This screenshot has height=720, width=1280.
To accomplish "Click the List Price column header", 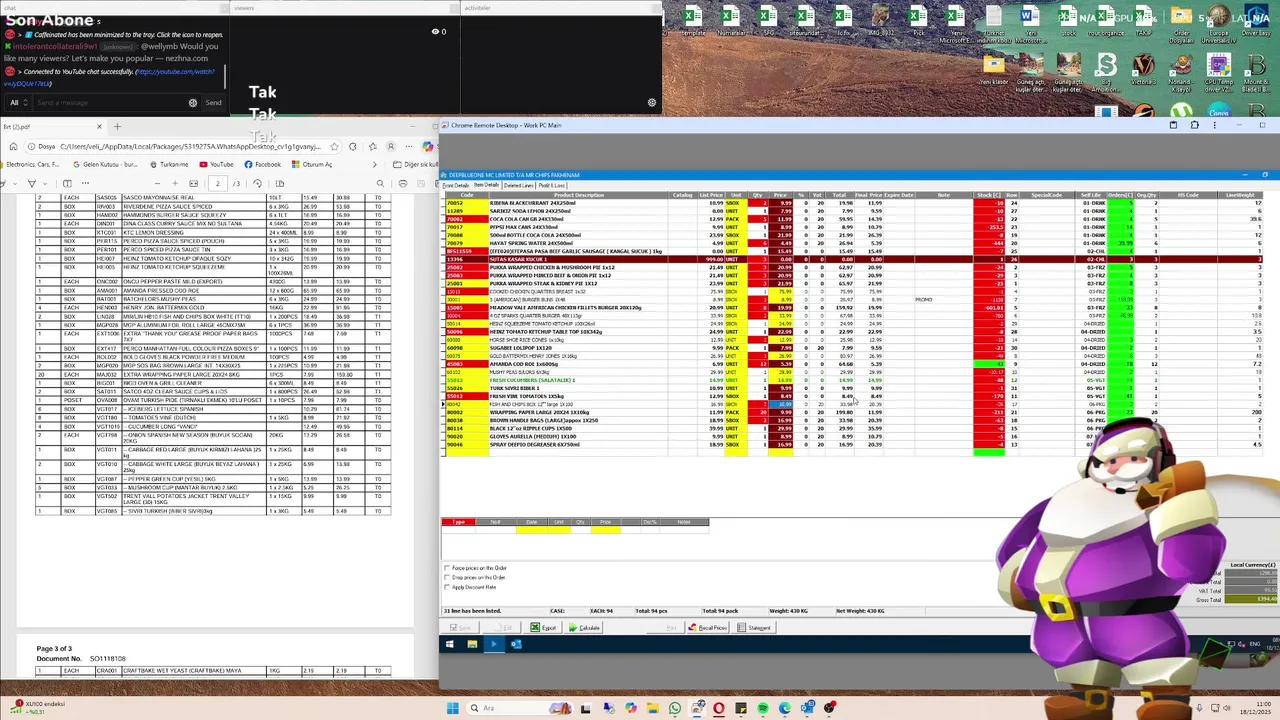I will pyautogui.click(x=711, y=195).
